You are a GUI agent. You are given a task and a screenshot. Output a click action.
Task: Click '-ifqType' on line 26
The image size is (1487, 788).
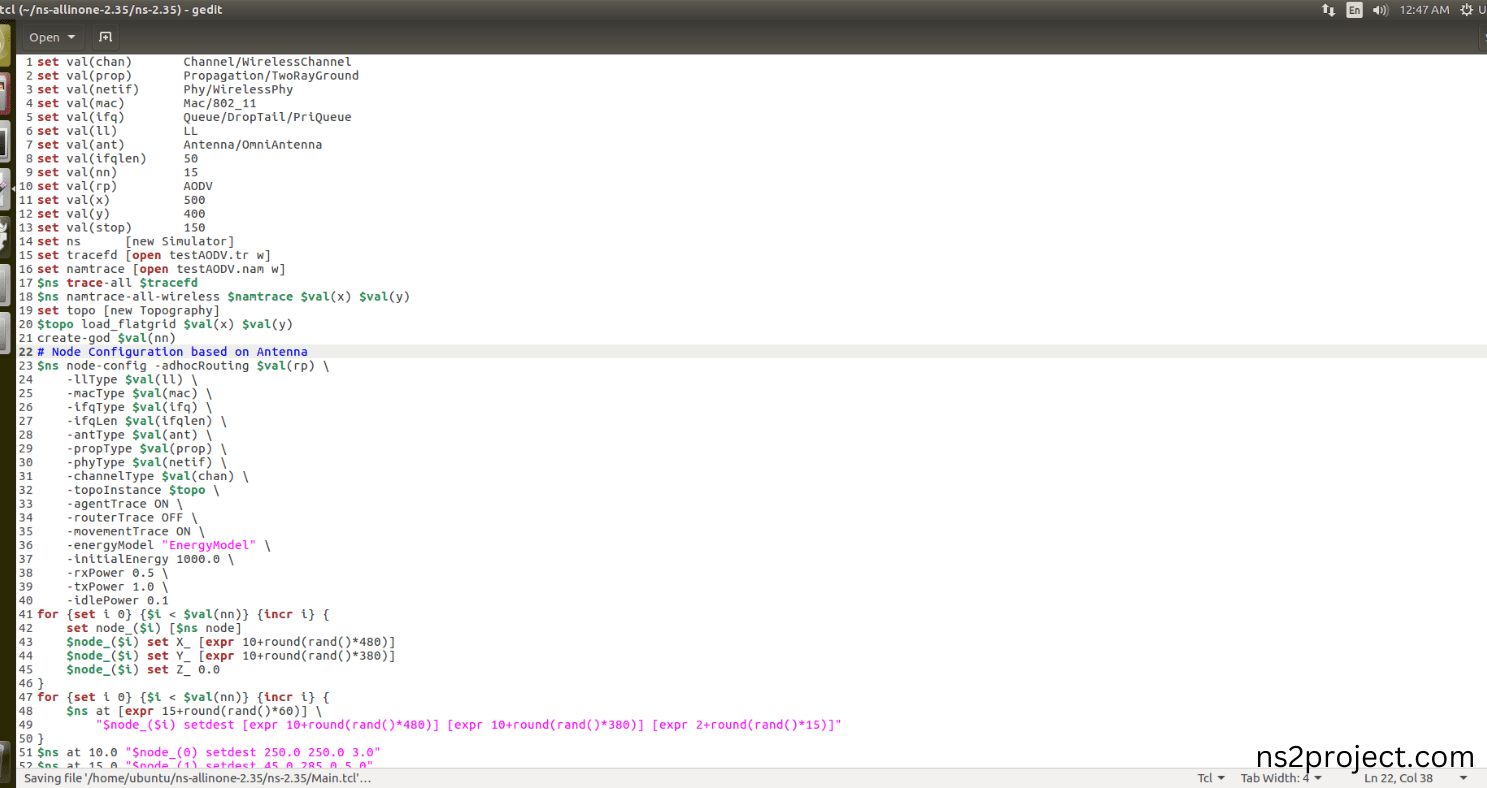pos(96,407)
